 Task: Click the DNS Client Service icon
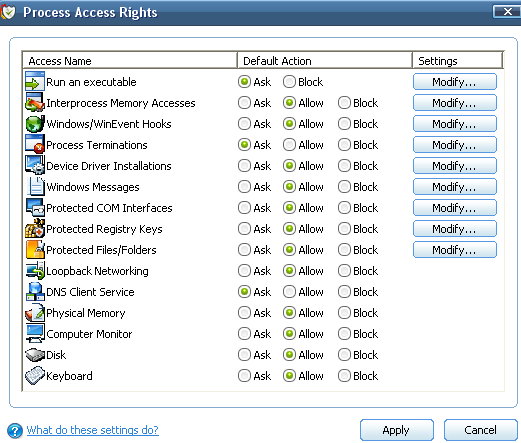35,291
